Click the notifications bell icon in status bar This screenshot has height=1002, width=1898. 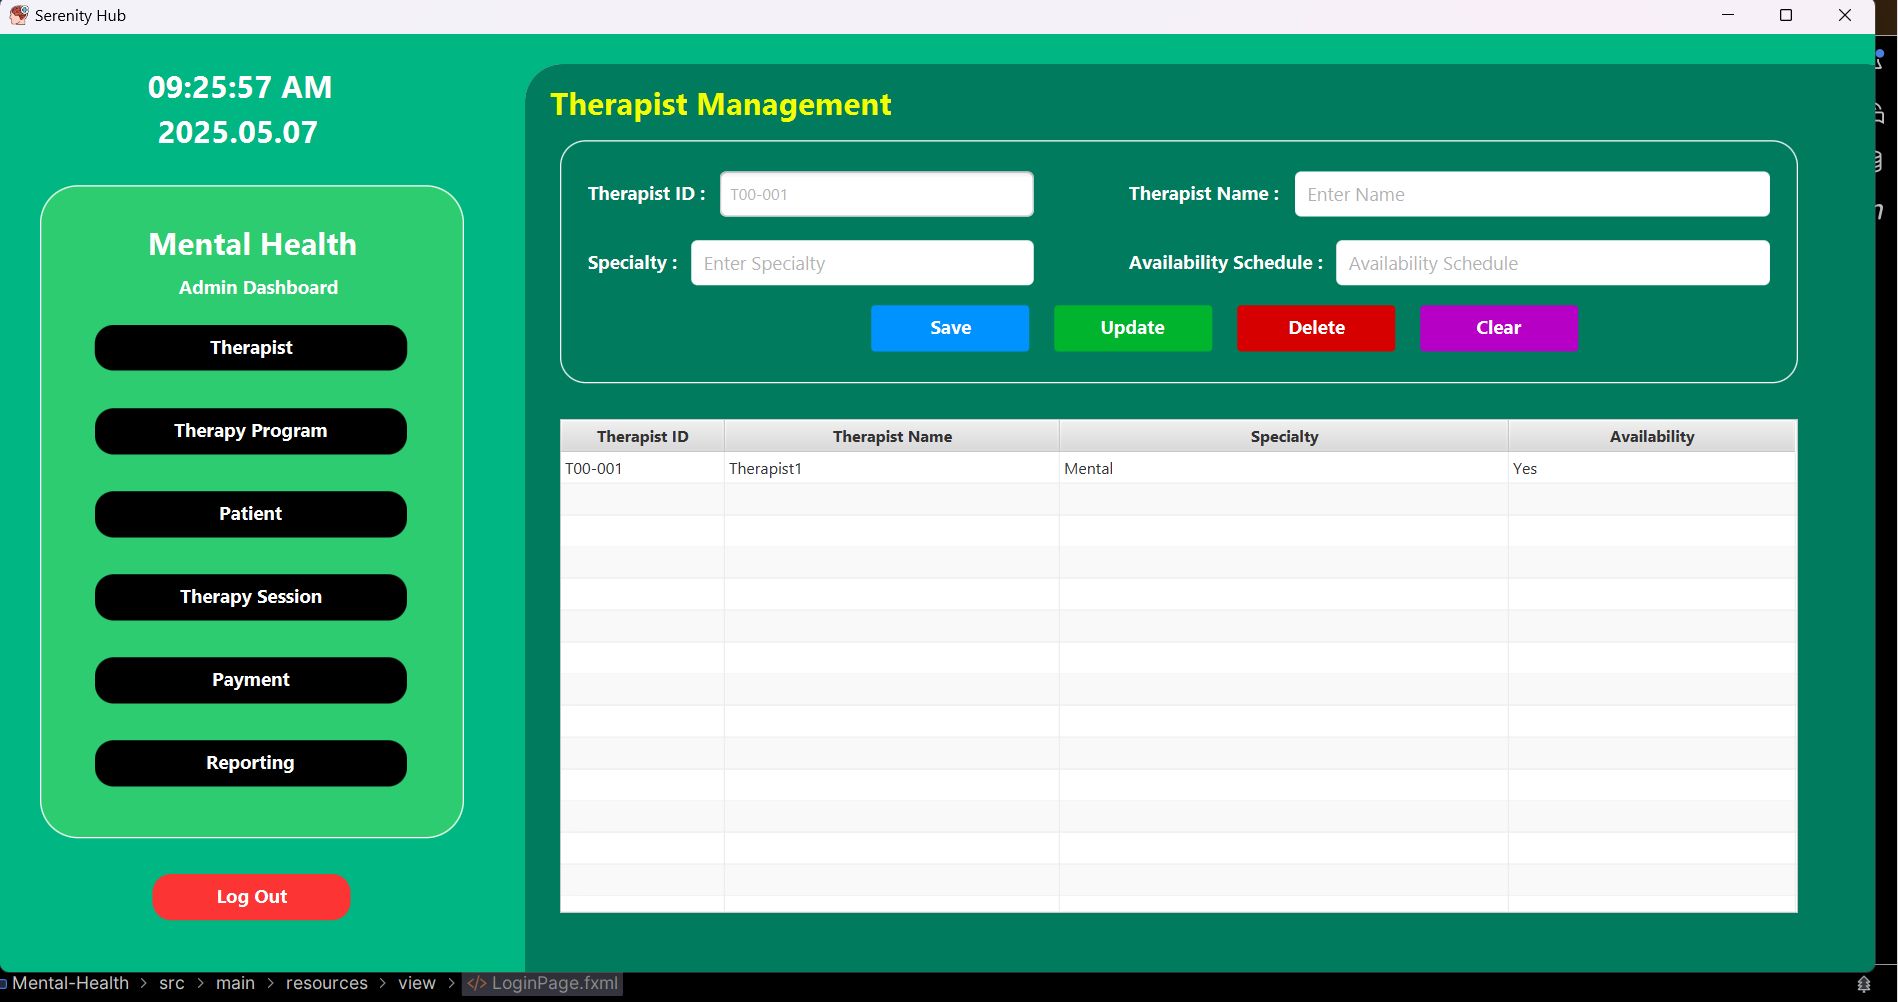1863,984
